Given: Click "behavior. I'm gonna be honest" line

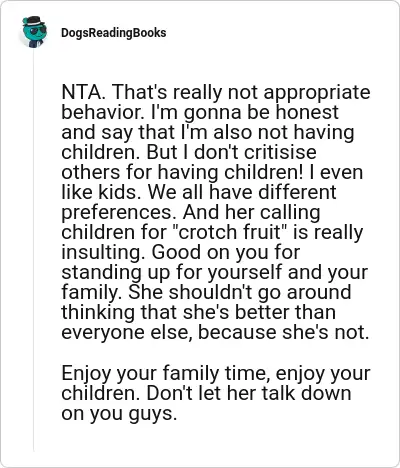Looking at the screenshot, I should point(200,112).
